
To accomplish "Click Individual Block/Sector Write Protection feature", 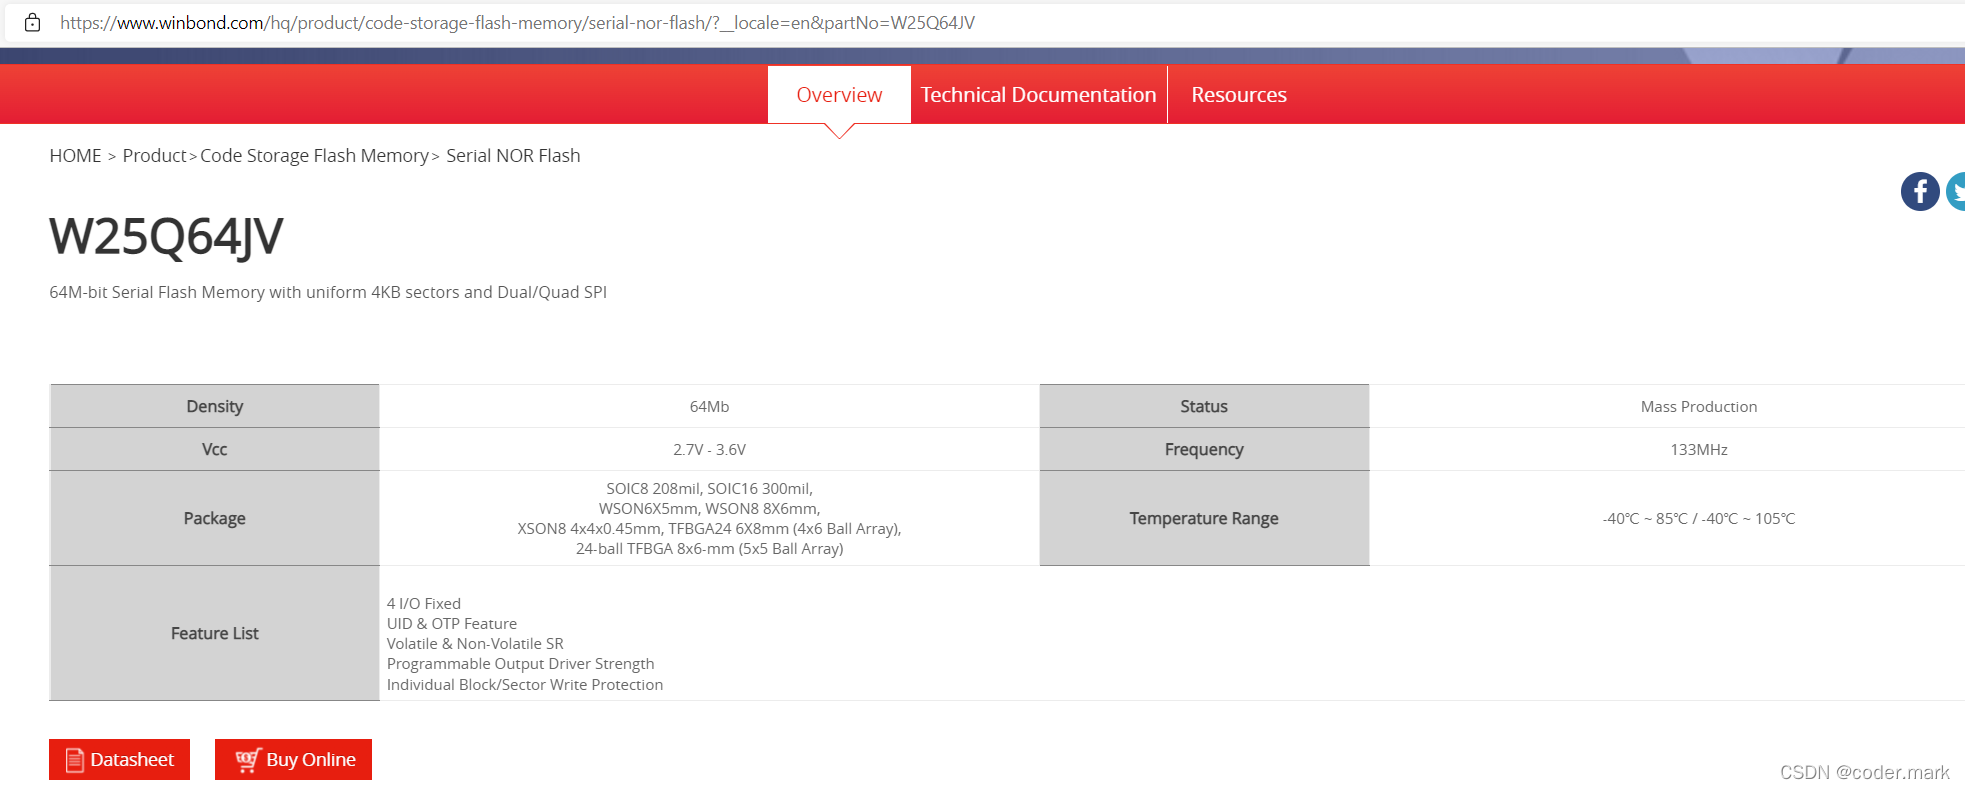I will 525,685.
